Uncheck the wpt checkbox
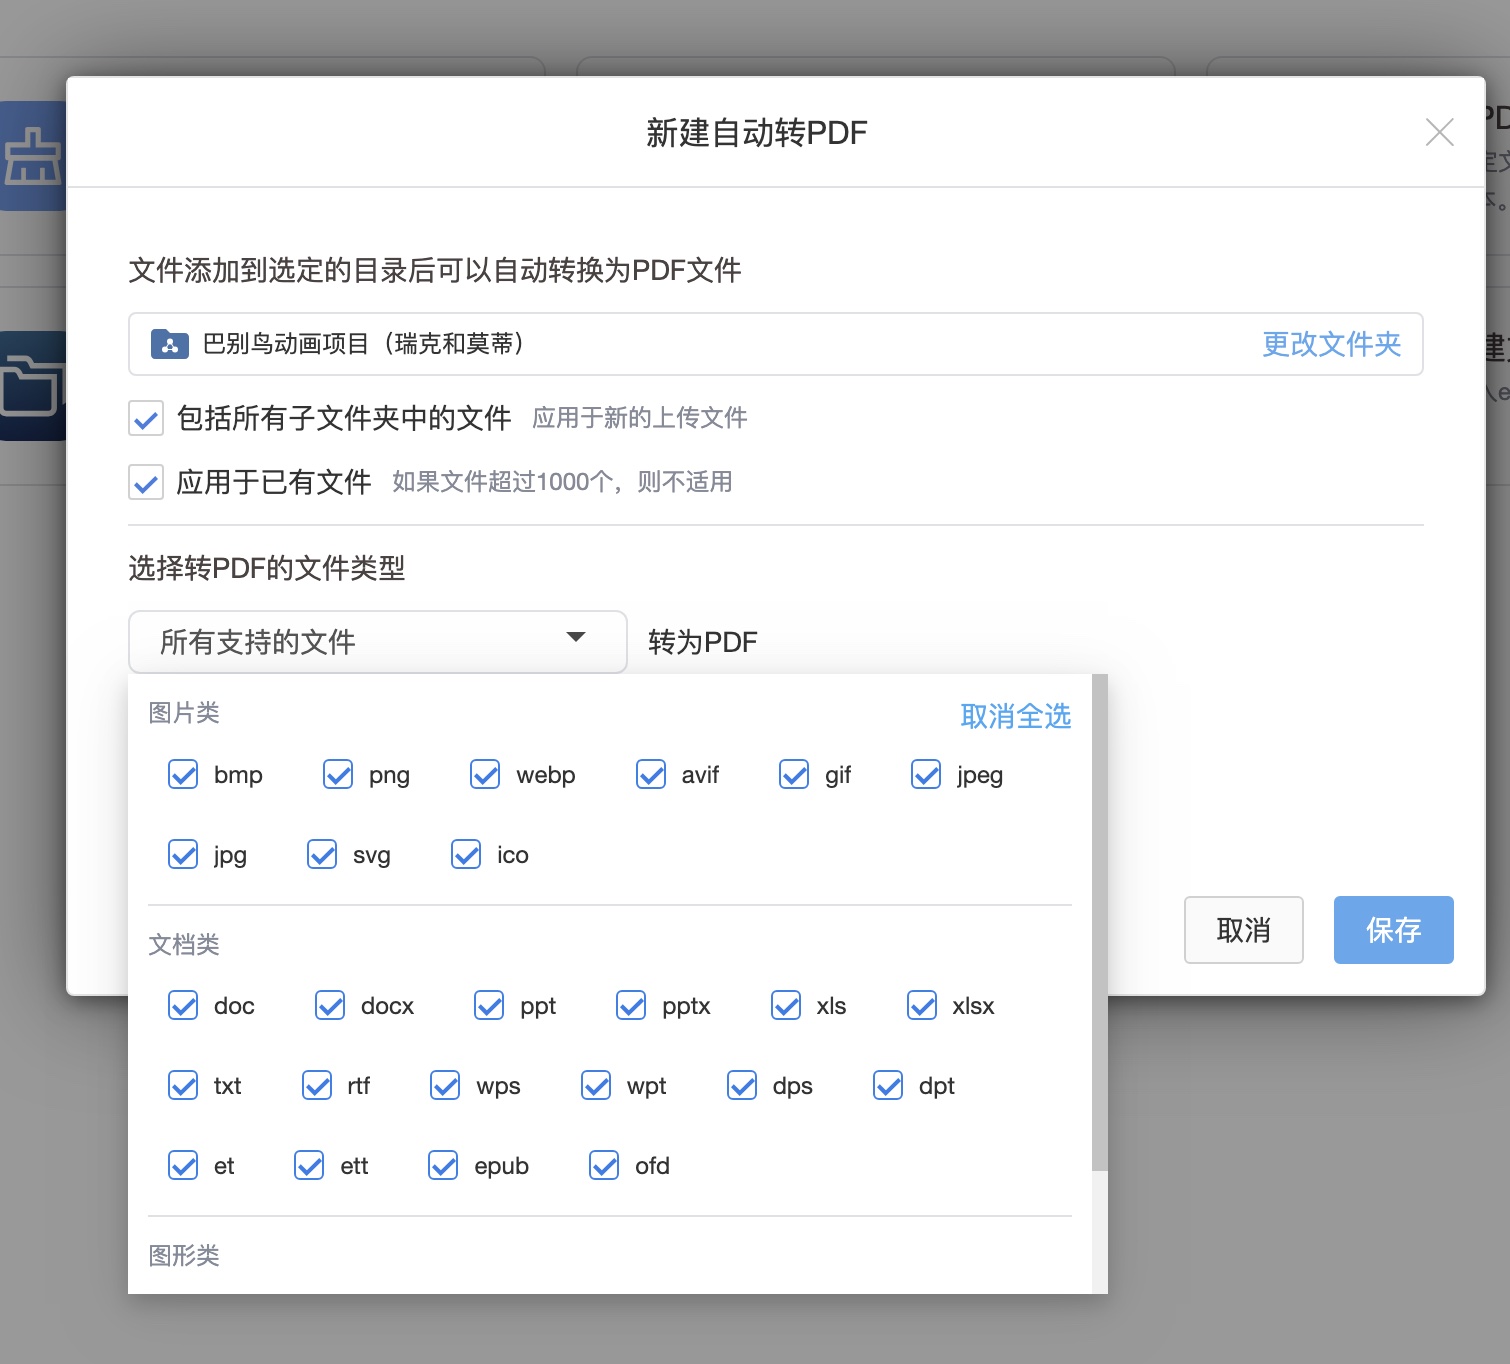This screenshot has width=1510, height=1364. click(596, 1086)
